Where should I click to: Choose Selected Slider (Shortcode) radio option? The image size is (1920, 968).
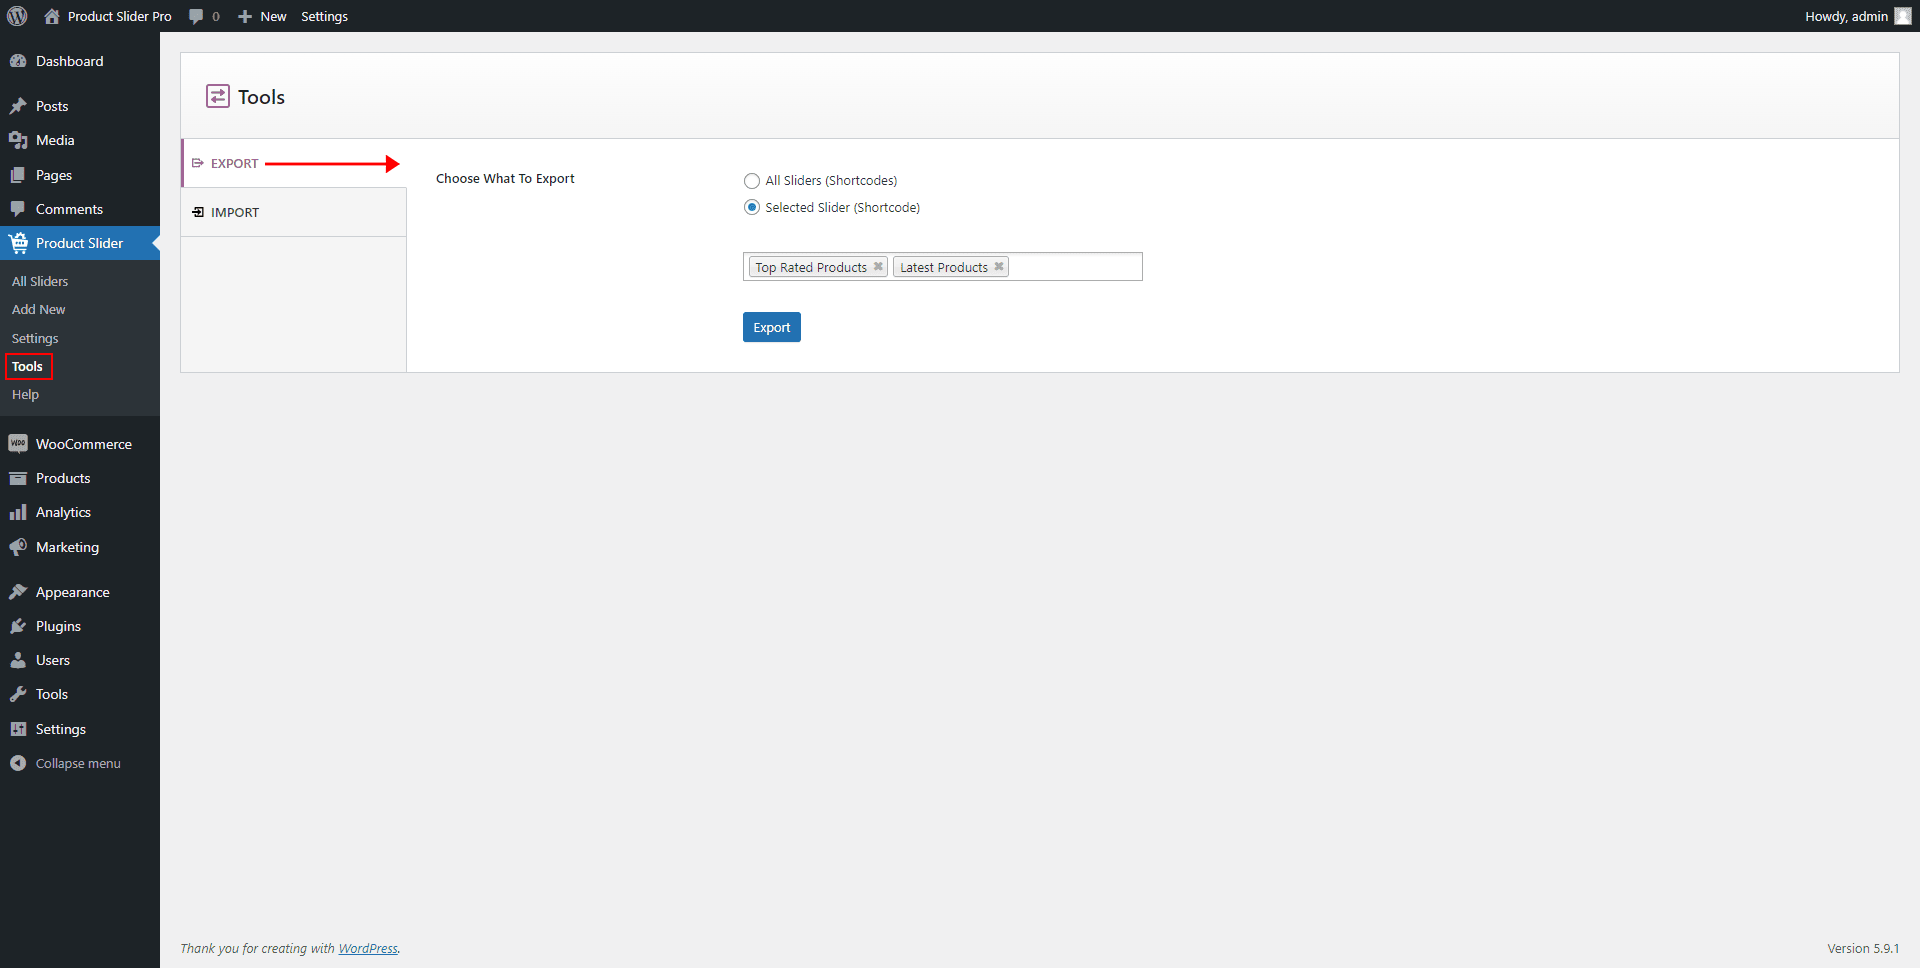[x=752, y=208]
